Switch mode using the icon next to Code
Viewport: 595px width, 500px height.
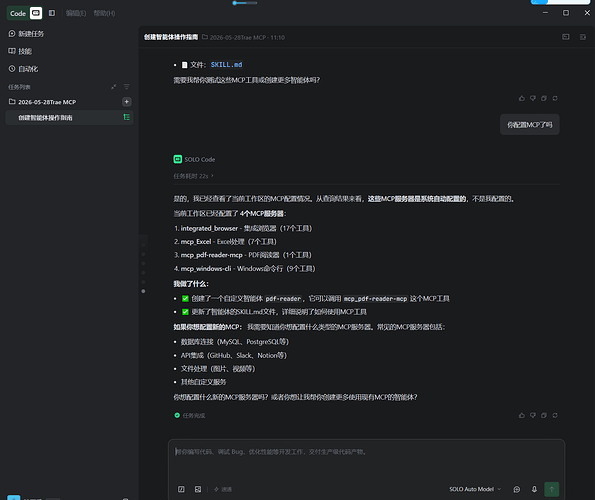click(x=36, y=13)
